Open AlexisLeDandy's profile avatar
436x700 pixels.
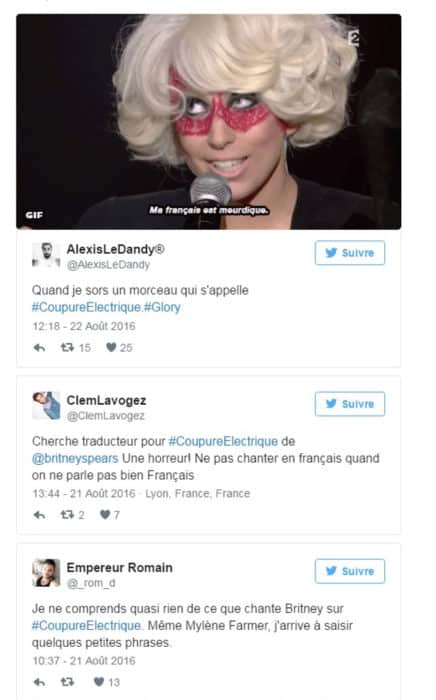coord(46,255)
